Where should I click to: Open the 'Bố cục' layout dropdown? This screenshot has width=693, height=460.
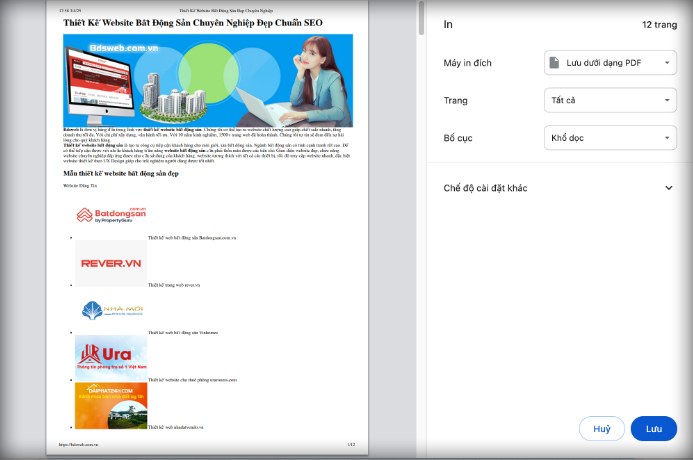610,138
